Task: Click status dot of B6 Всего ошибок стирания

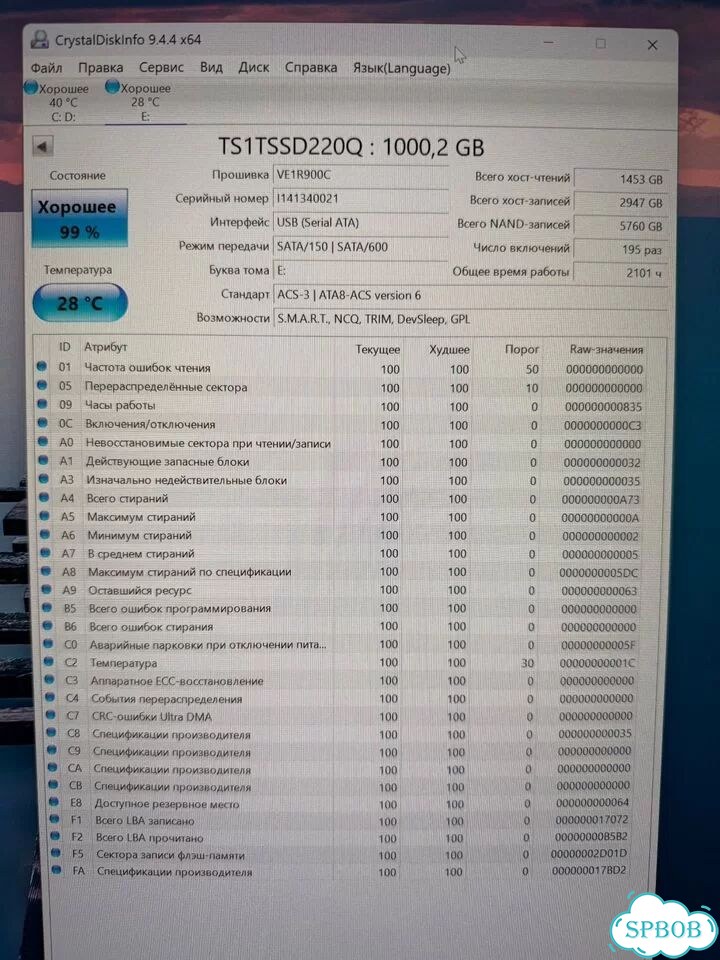Action: point(48,626)
